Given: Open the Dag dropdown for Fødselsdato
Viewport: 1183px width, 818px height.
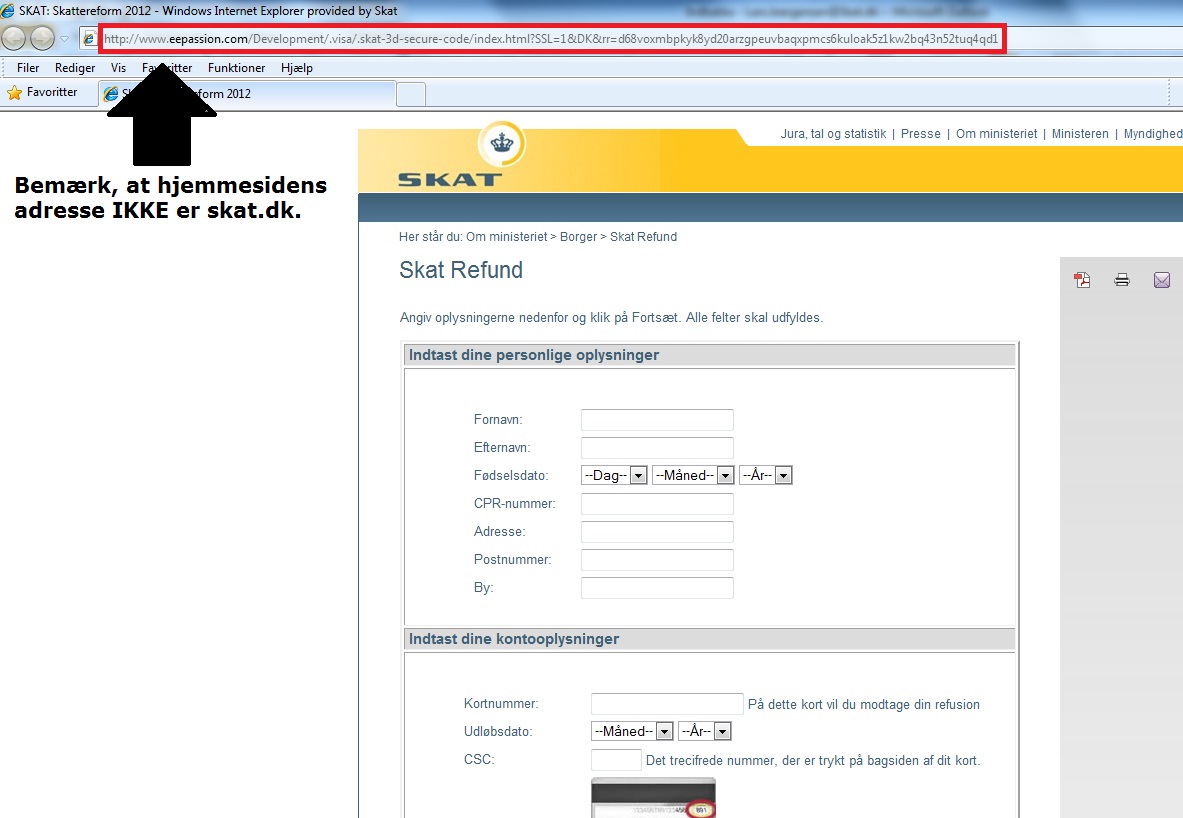Looking at the screenshot, I should point(614,475).
